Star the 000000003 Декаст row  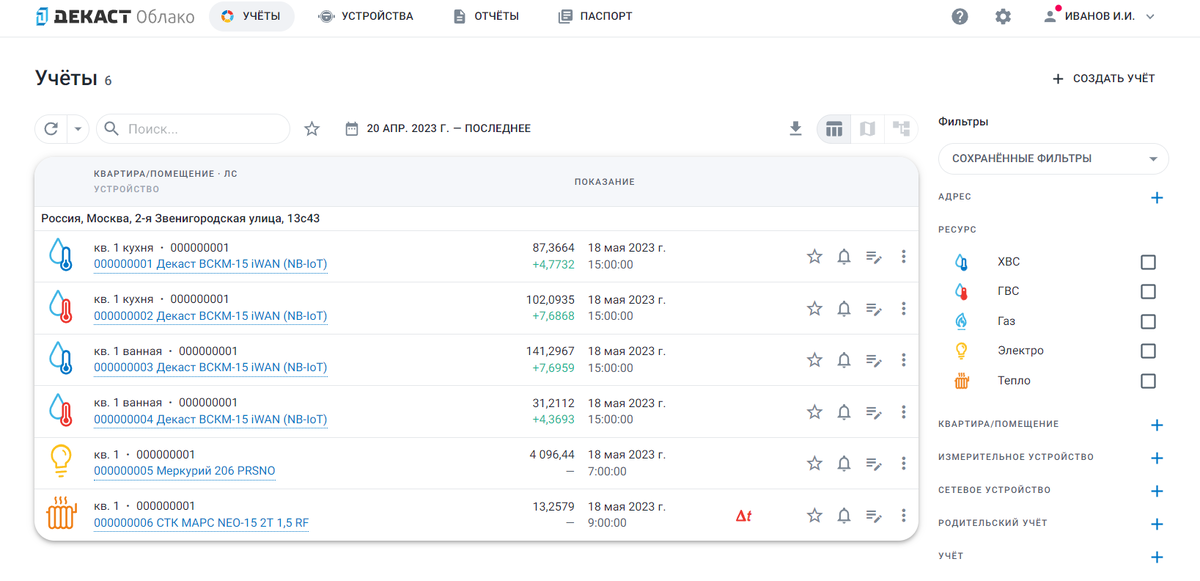coord(814,360)
